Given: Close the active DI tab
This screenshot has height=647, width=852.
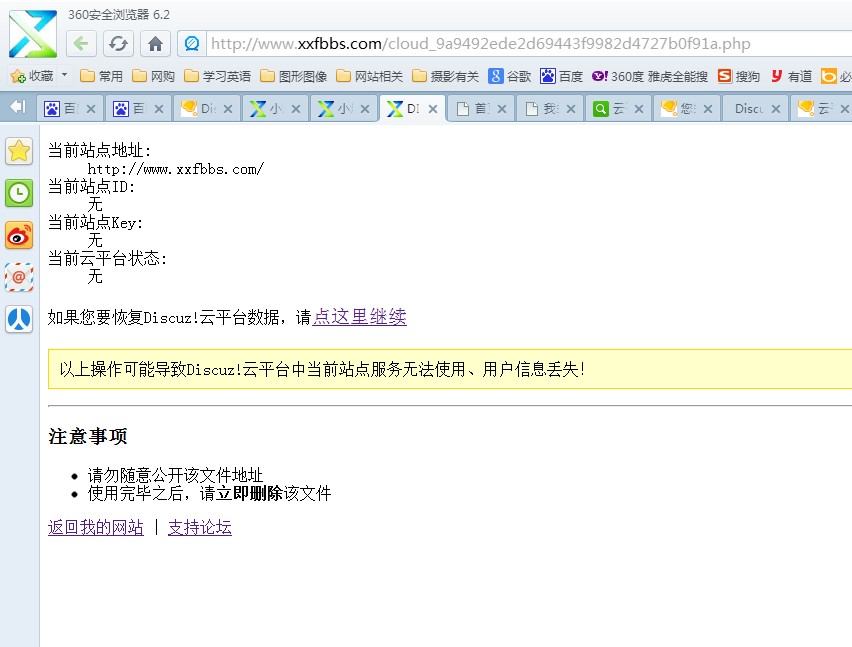Looking at the screenshot, I should [433, 109].
